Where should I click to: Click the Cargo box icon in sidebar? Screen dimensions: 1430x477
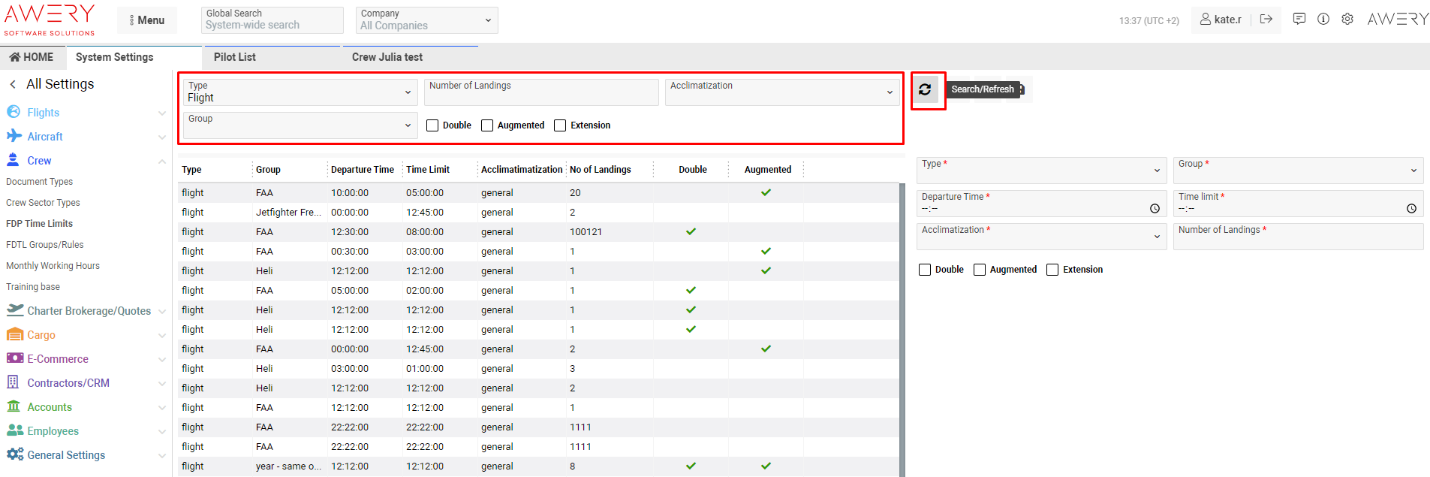tap(14, 335)
